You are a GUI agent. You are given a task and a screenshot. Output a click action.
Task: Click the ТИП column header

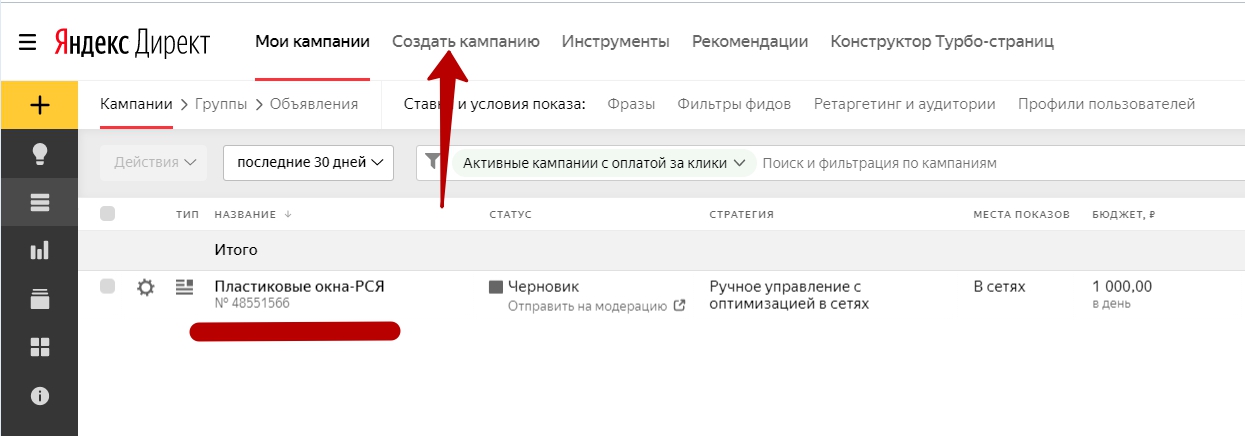coord(188,214)
